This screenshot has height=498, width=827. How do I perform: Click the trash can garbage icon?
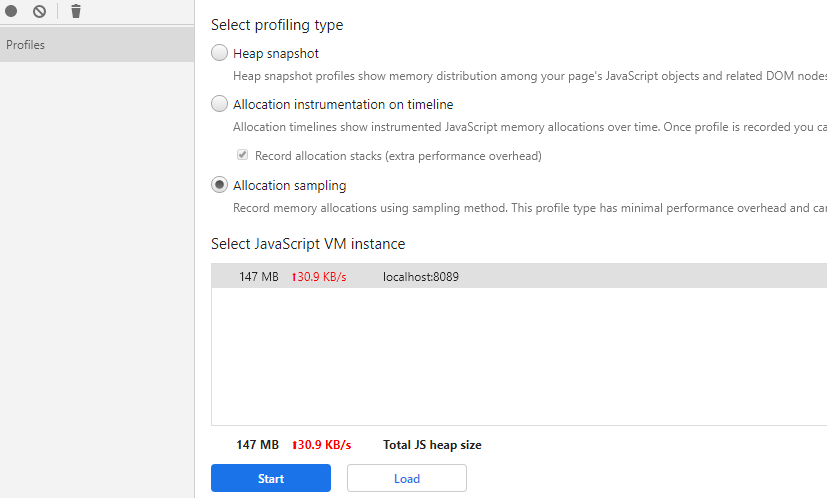pos(76,12)
